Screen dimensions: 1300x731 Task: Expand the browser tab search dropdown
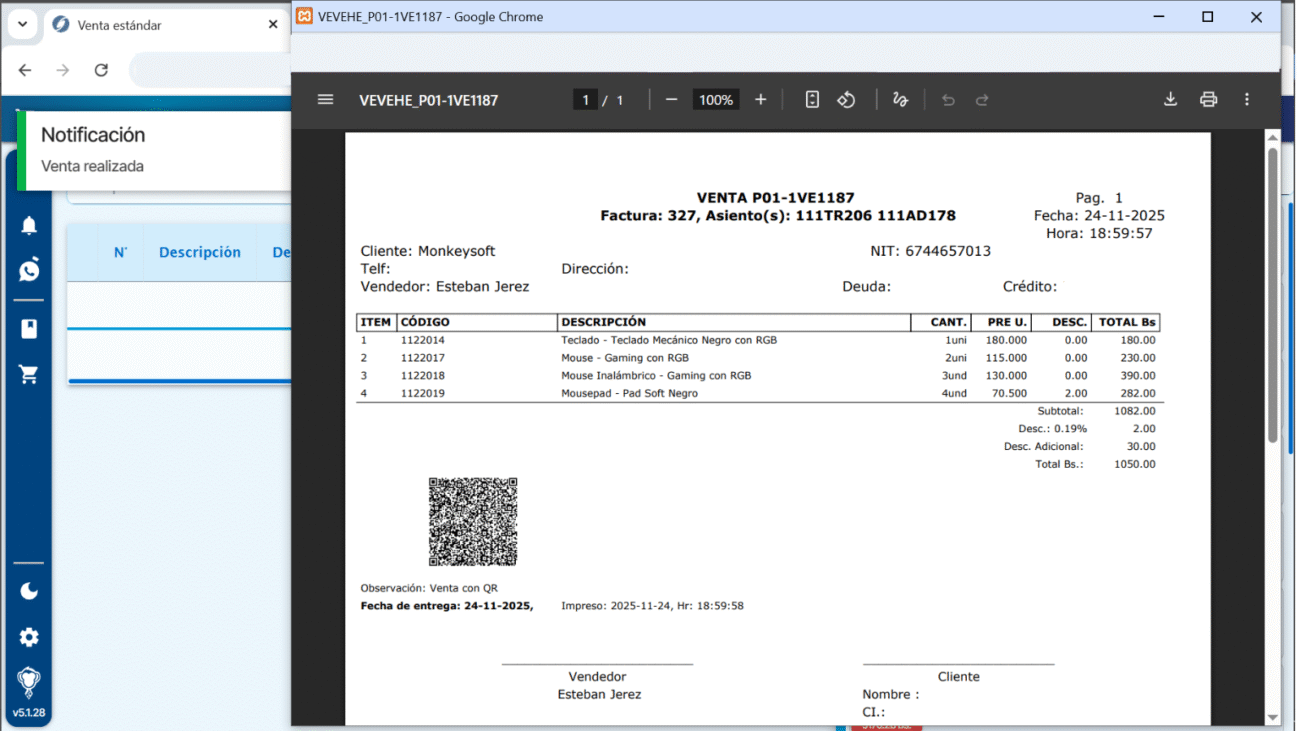(22, 24)
